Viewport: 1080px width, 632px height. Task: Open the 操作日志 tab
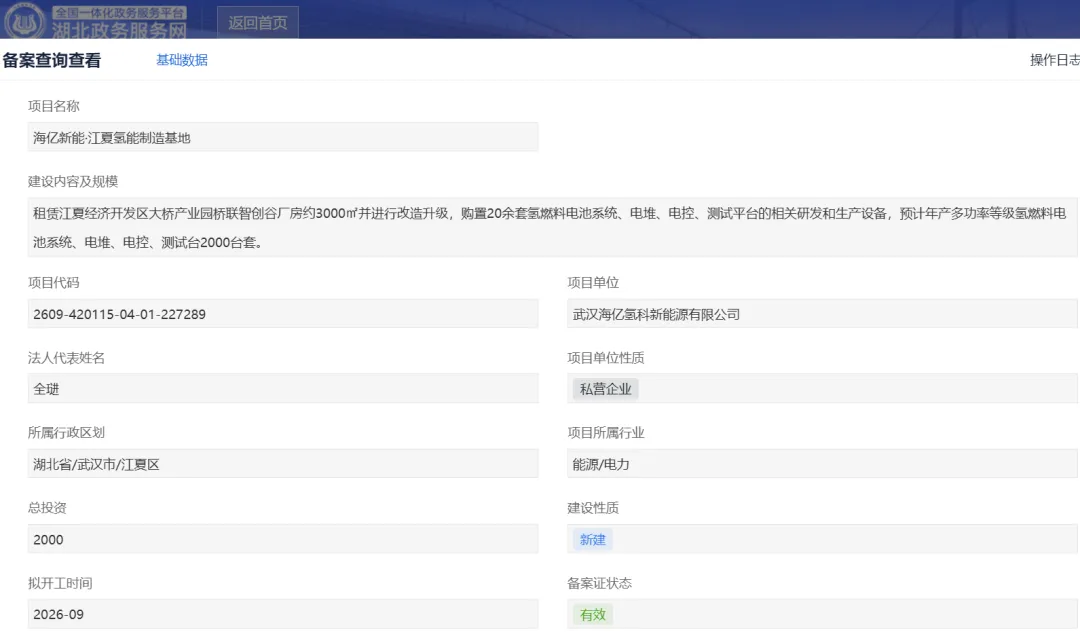click(1055, 60)
